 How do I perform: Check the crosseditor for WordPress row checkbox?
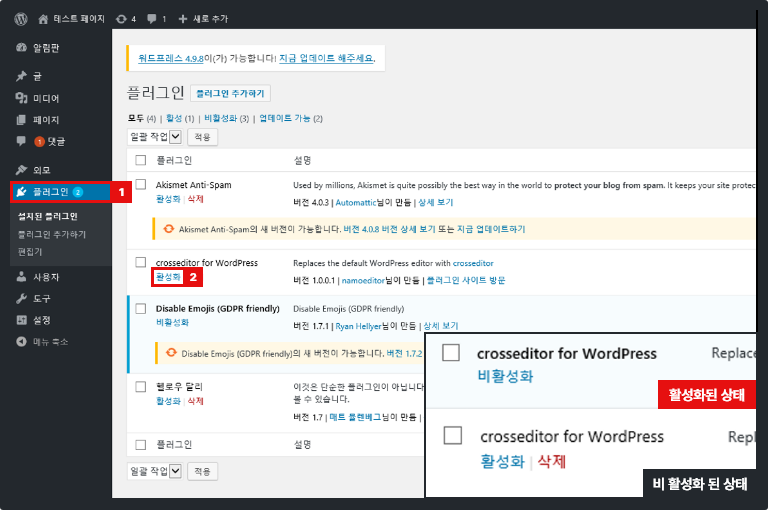click(x=141, y=262)
